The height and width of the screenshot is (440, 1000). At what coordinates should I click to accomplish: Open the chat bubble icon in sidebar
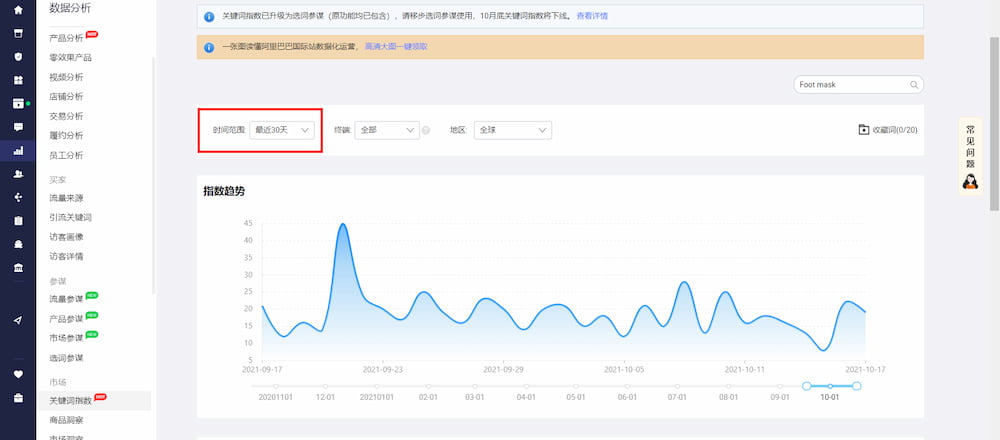click(18, 127)
